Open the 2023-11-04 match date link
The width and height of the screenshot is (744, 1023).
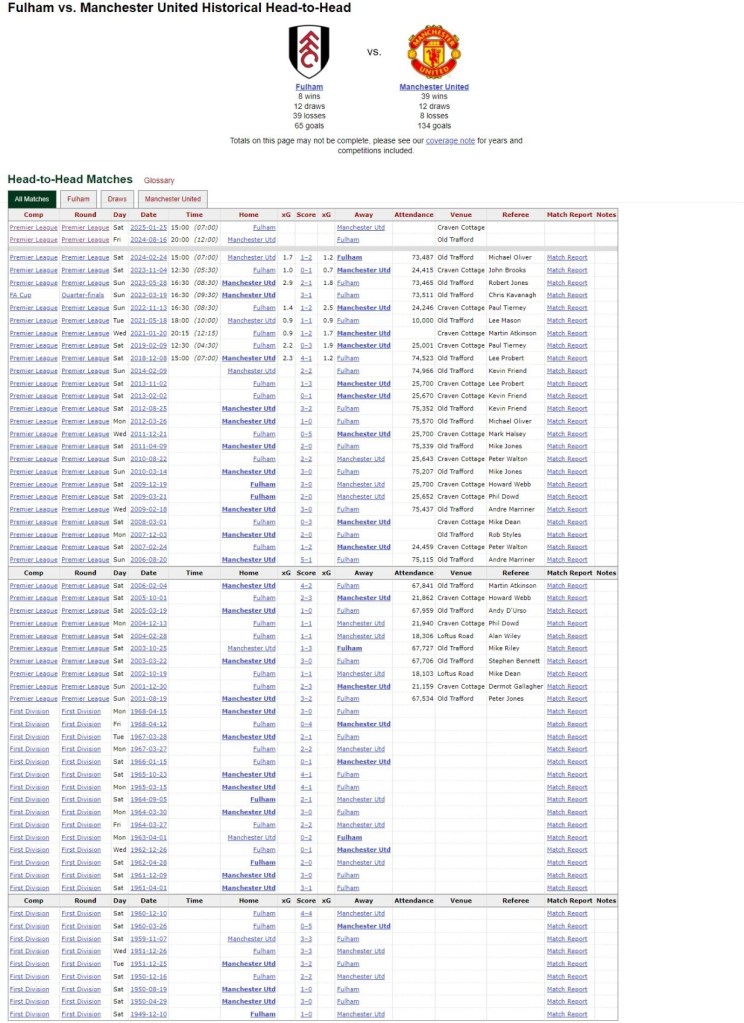148,270
